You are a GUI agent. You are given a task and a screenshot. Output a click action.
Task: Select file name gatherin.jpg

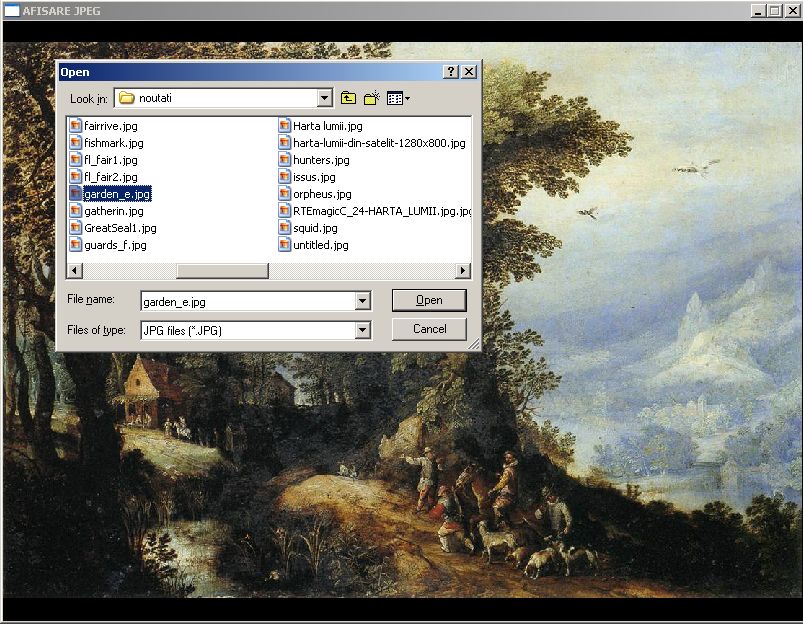[x=114, y=211]
